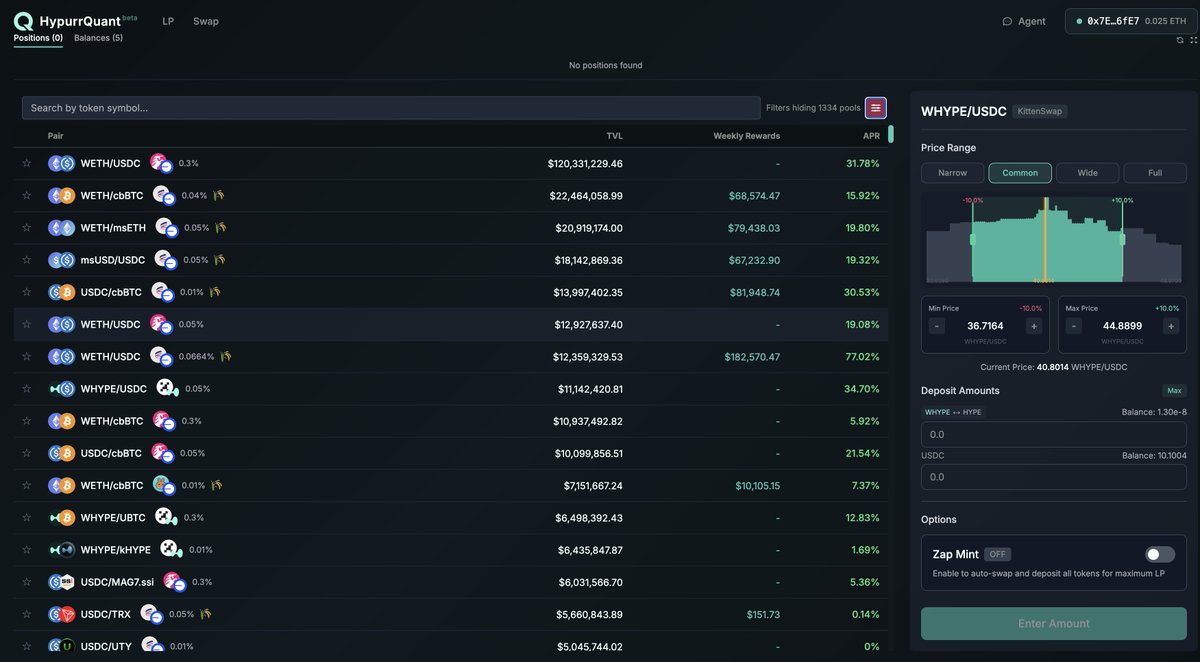The image size is (1200, 662).
Task: Switch WHYPE ↔ HYPE deposit token
Action: (953, 412)
